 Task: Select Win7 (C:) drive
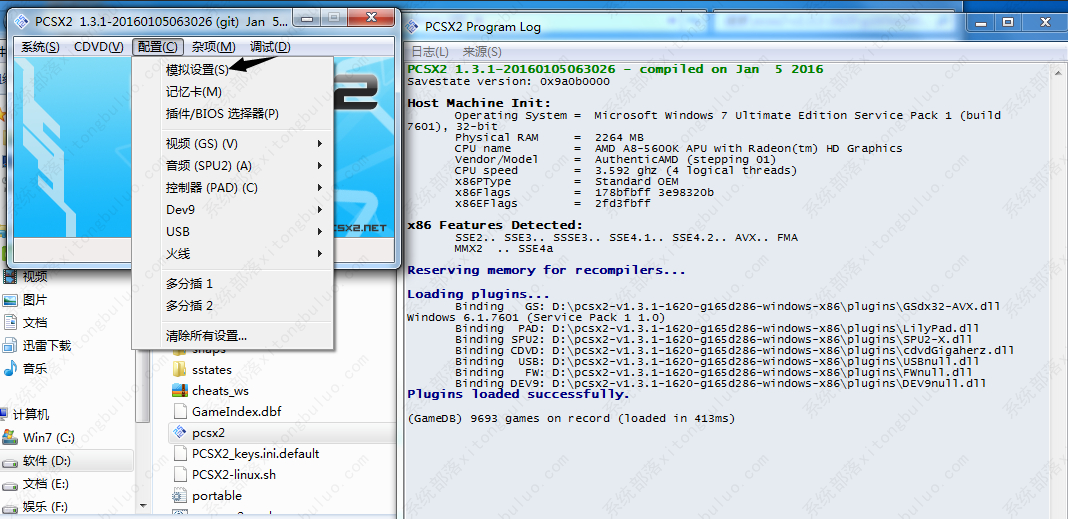[x=49, y=438]
